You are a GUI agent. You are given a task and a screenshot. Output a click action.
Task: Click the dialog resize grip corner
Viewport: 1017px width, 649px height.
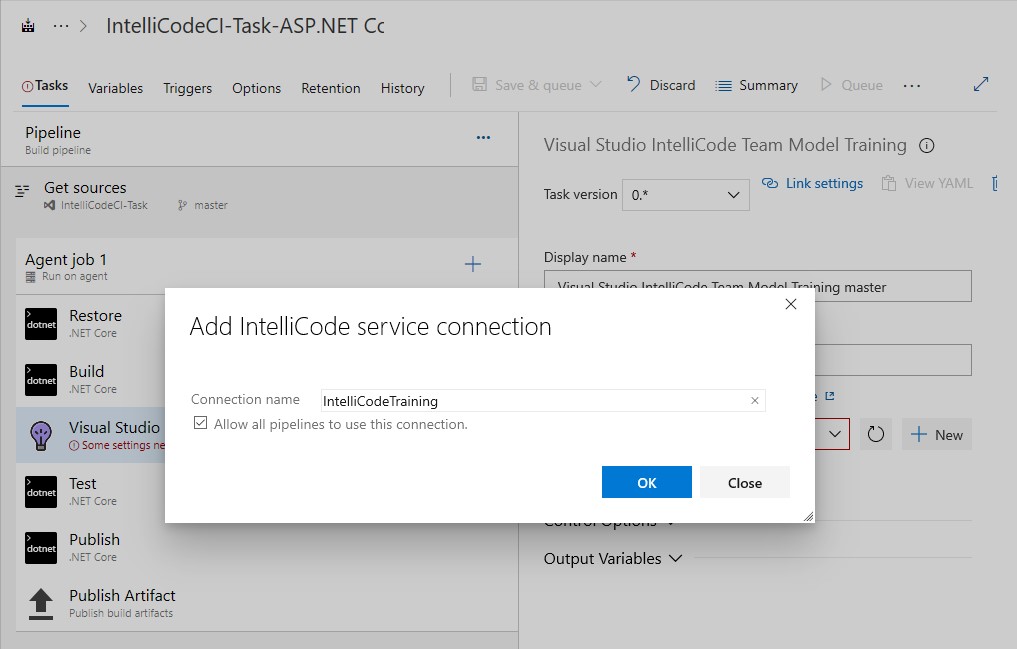point(808,516)
